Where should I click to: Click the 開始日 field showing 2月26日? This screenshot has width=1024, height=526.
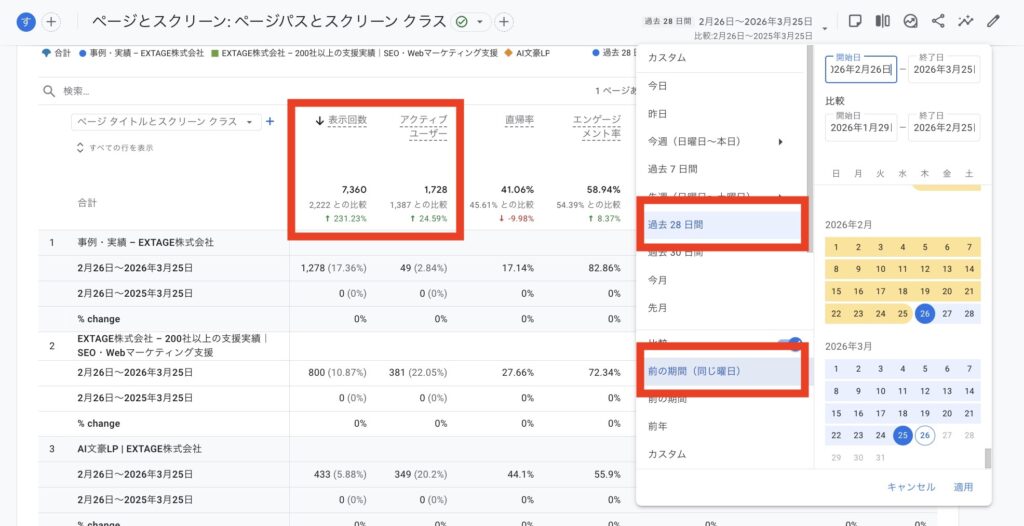(x=861, y=69)
